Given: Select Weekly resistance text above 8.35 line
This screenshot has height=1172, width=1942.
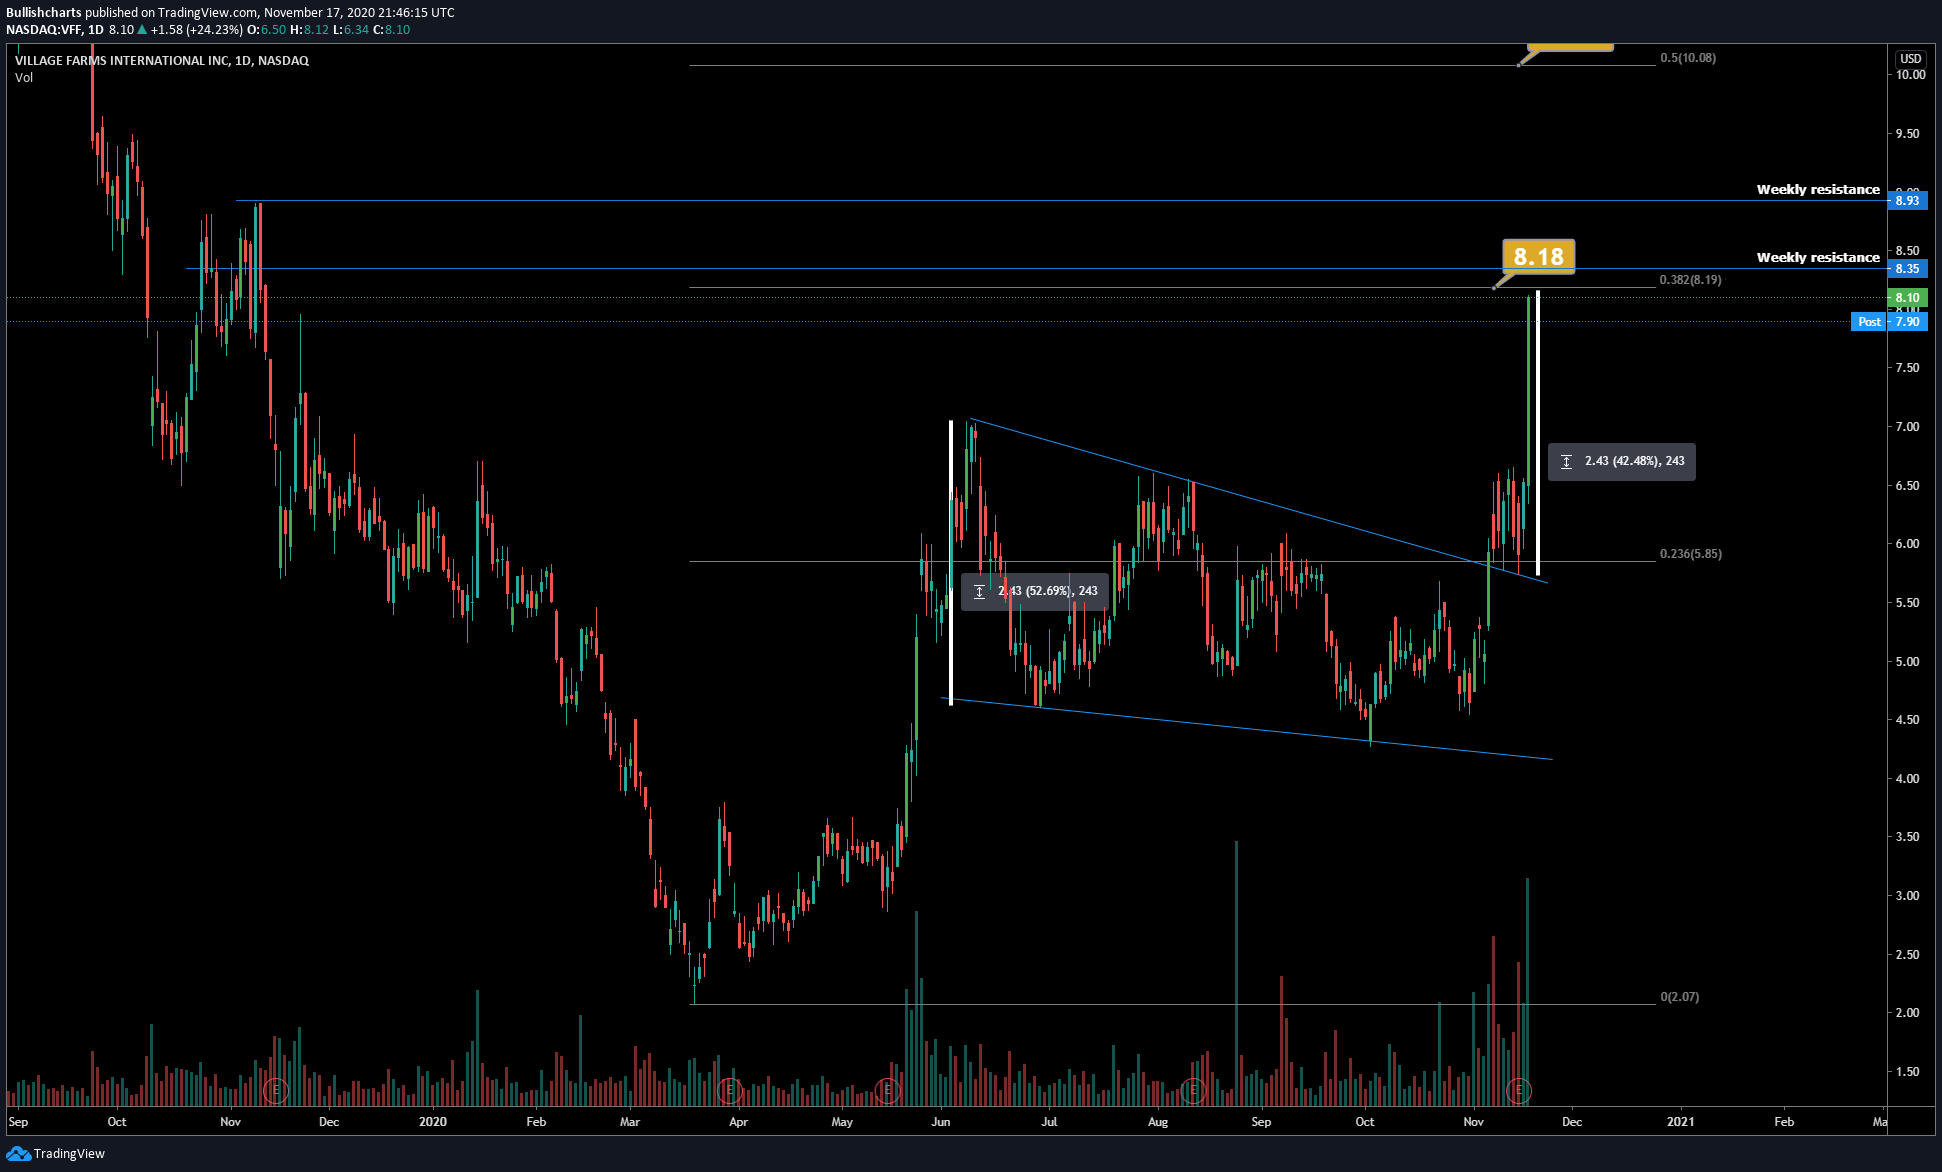Looking at the screenshot, I should (x=1818, y=257).
